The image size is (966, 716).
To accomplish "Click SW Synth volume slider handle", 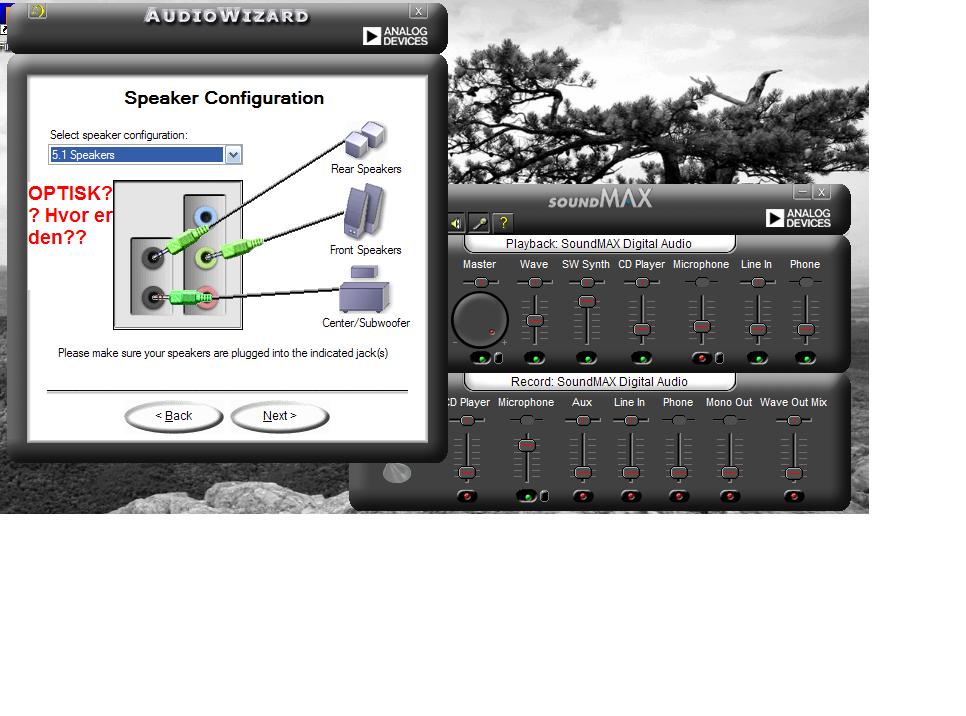I will (x=587, y=301).
